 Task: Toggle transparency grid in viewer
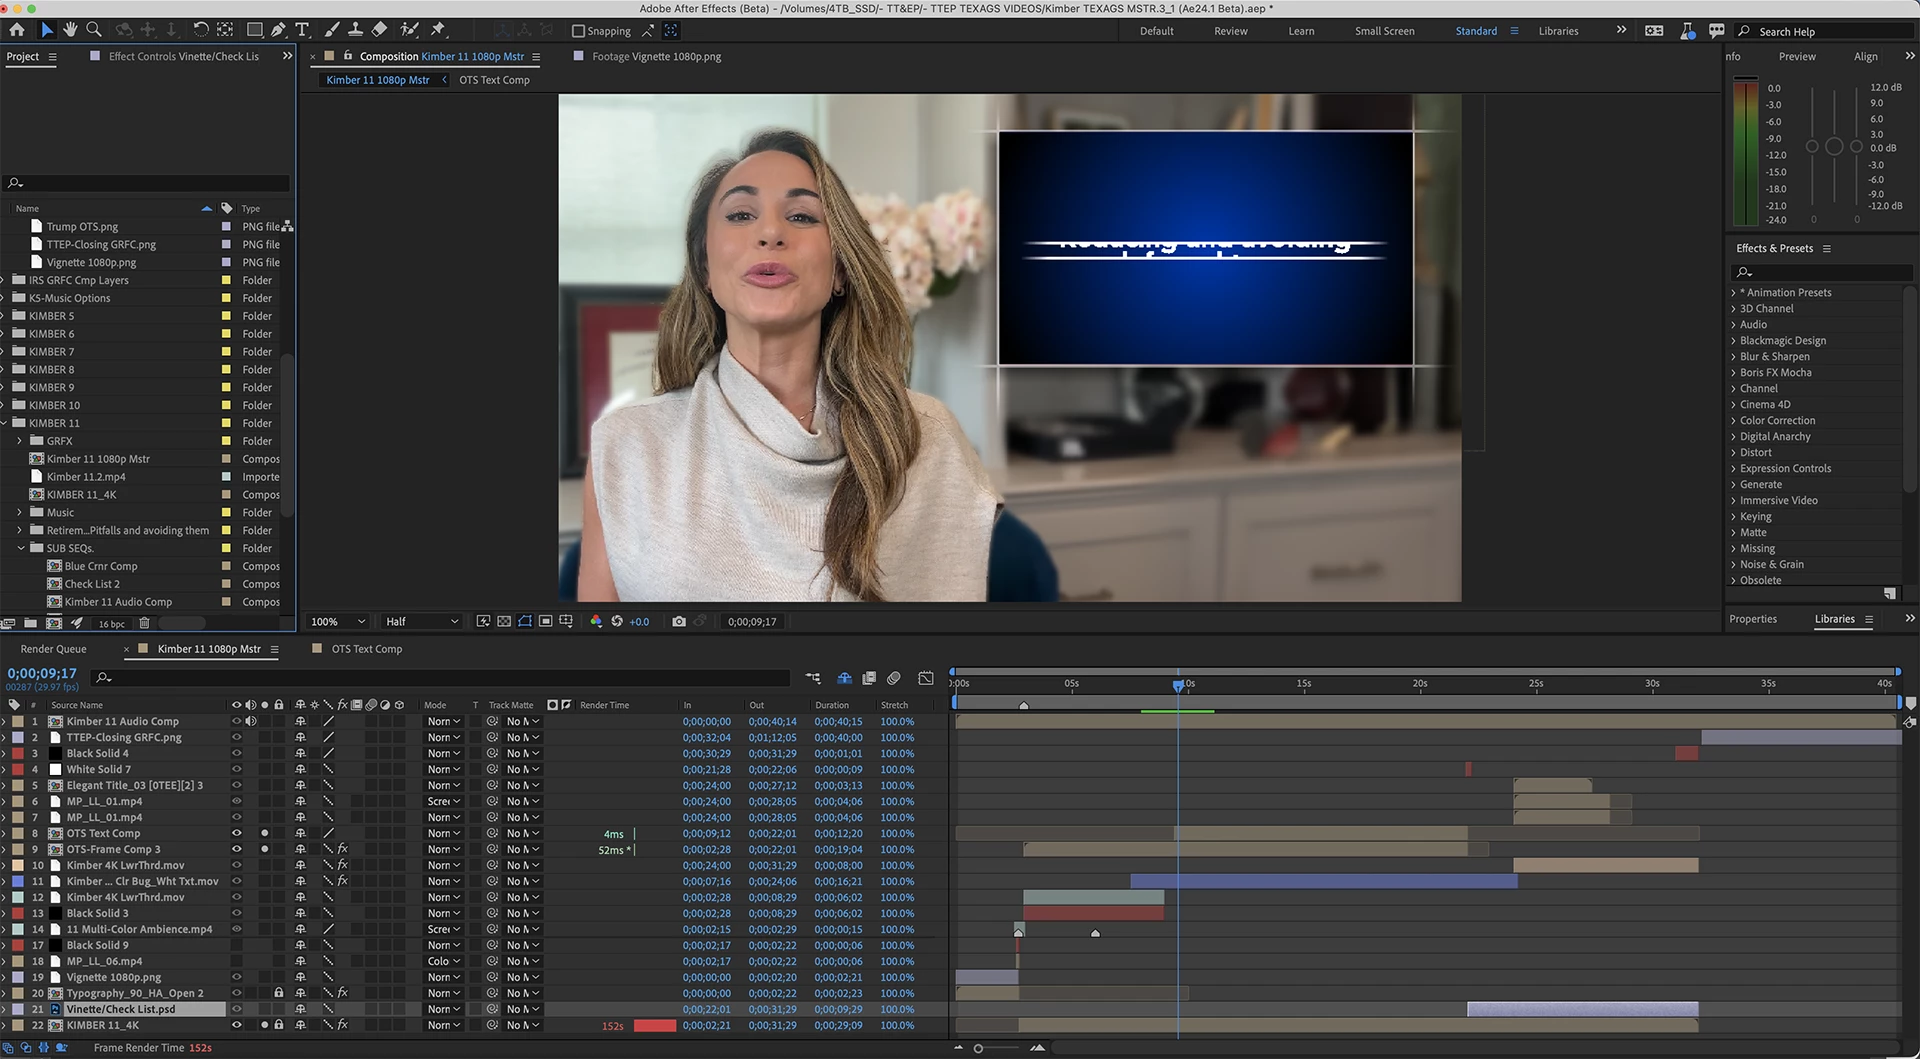click(504, 621)
